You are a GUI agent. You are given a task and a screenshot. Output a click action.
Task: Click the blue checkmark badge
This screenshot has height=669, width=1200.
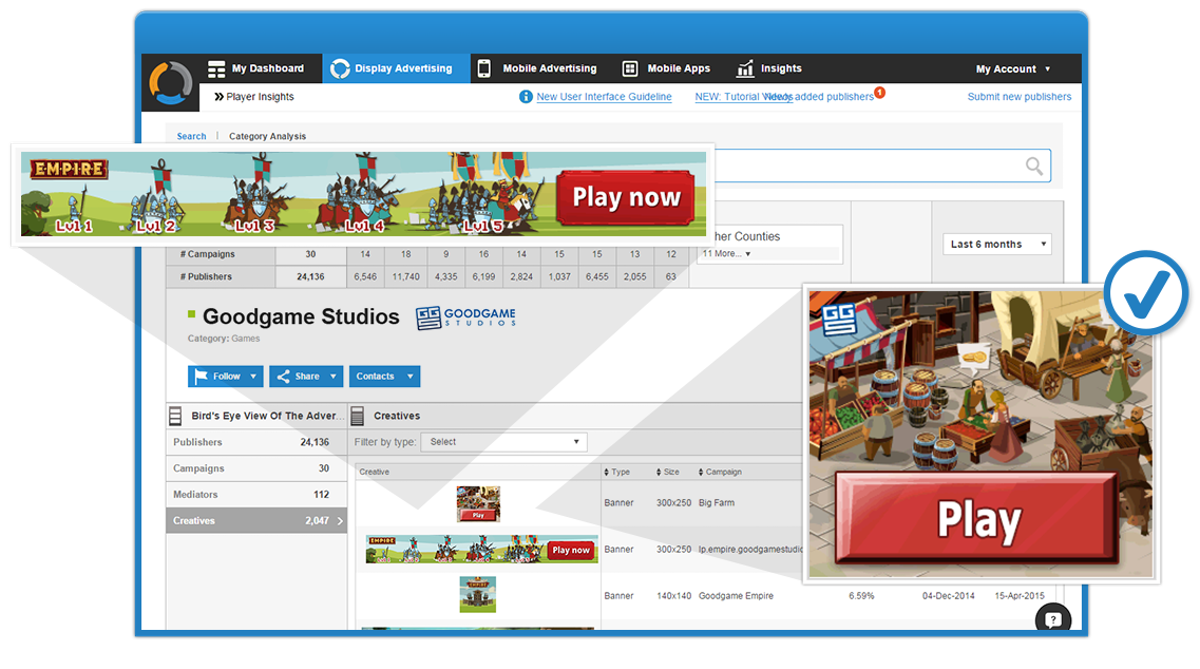click(x=1146, y=290)
